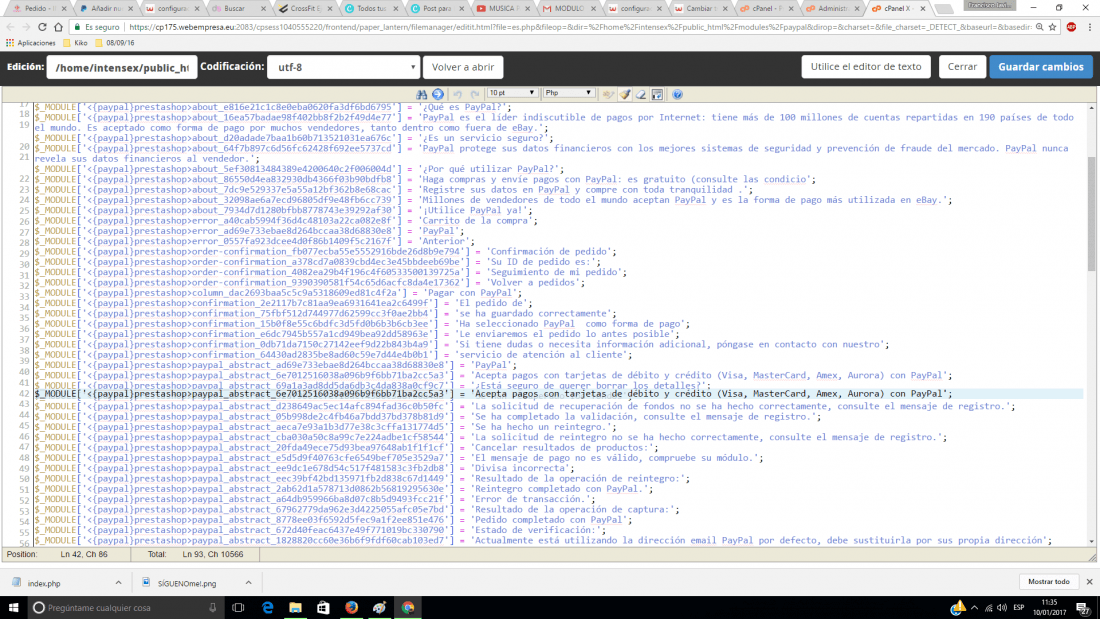Open the network tray icon
1100x619 pixels.
(x=988, y=608)
